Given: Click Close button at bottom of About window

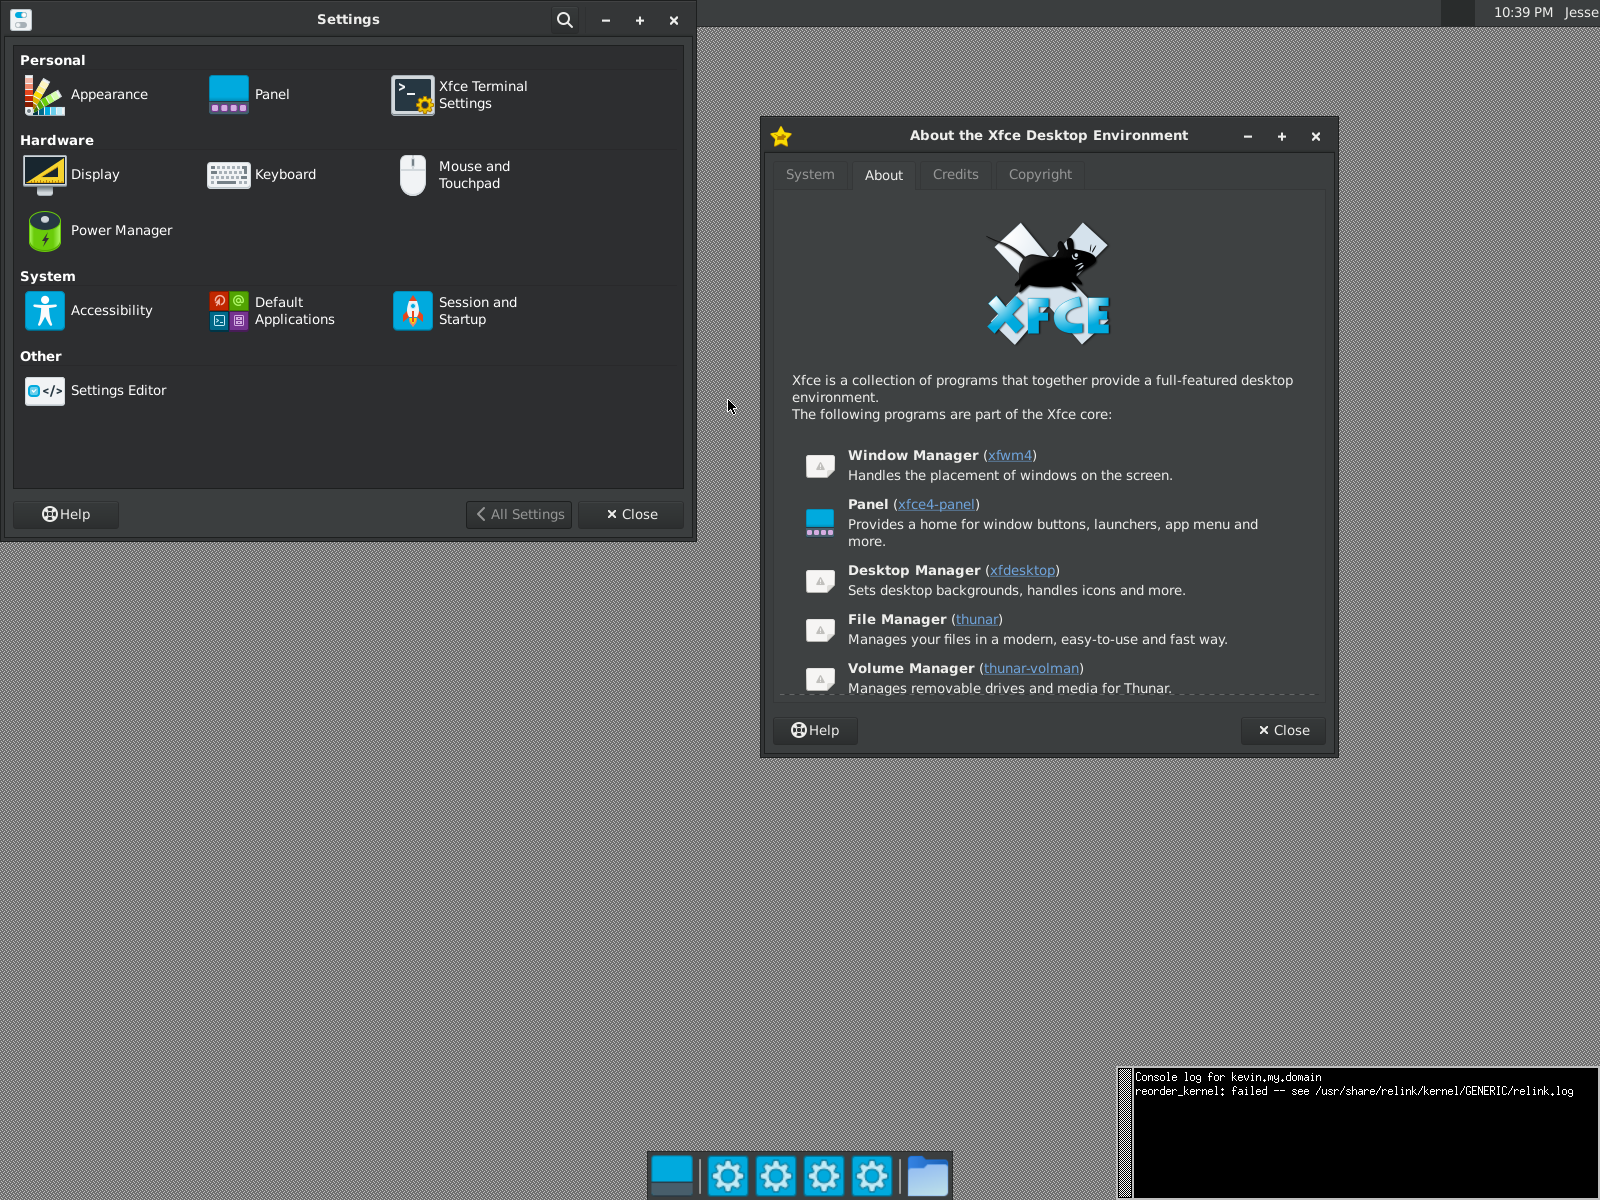Looking at the screenshot, I should coord(1283,731).
